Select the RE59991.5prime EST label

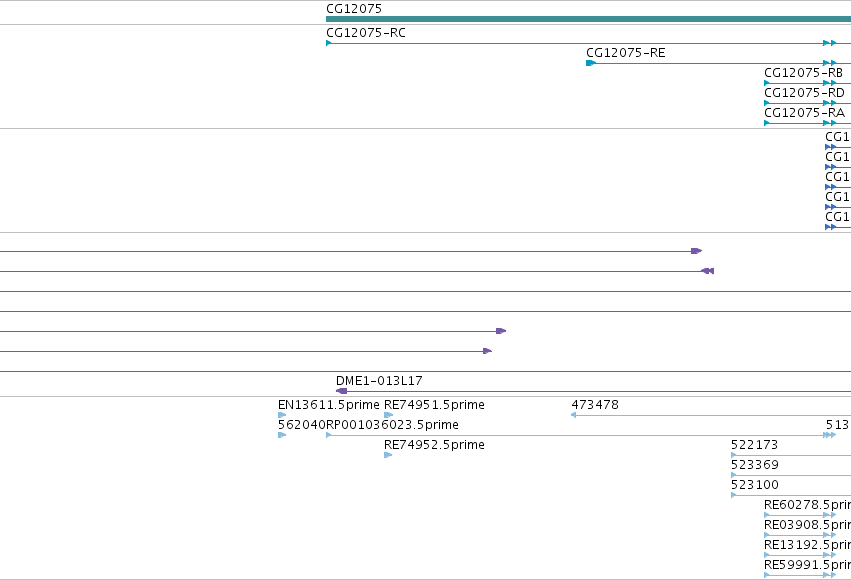click(x=808, y=565)
